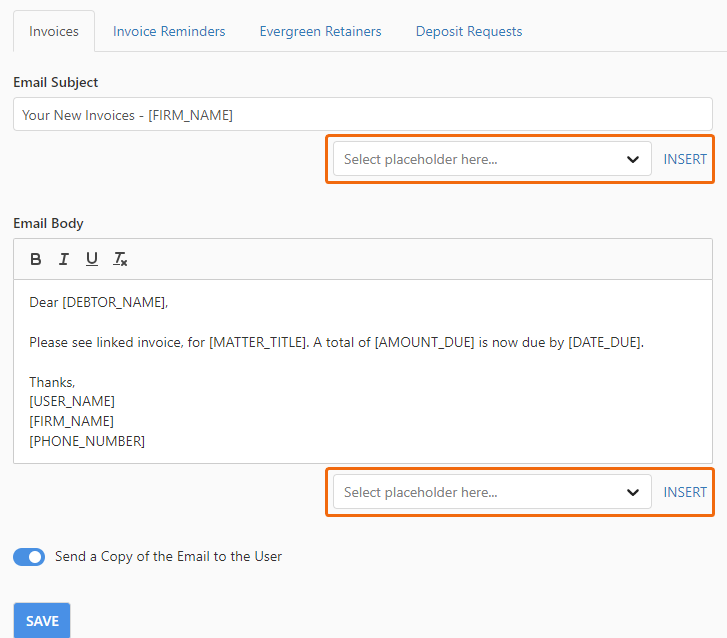Clear text formatting in the editor toolbar
Viewport: 727px width, 638px height.
click(120, 259)
